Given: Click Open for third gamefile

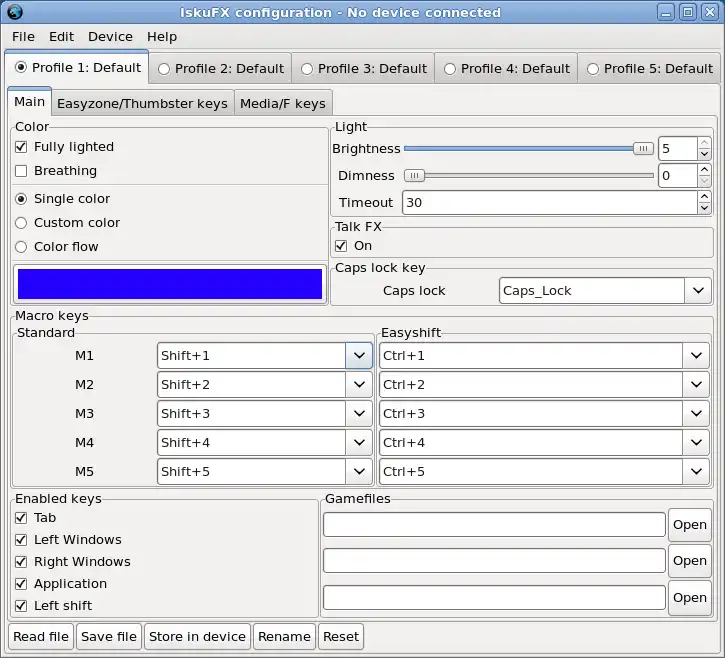Looking at the screenshot, I should pos(689,598).
